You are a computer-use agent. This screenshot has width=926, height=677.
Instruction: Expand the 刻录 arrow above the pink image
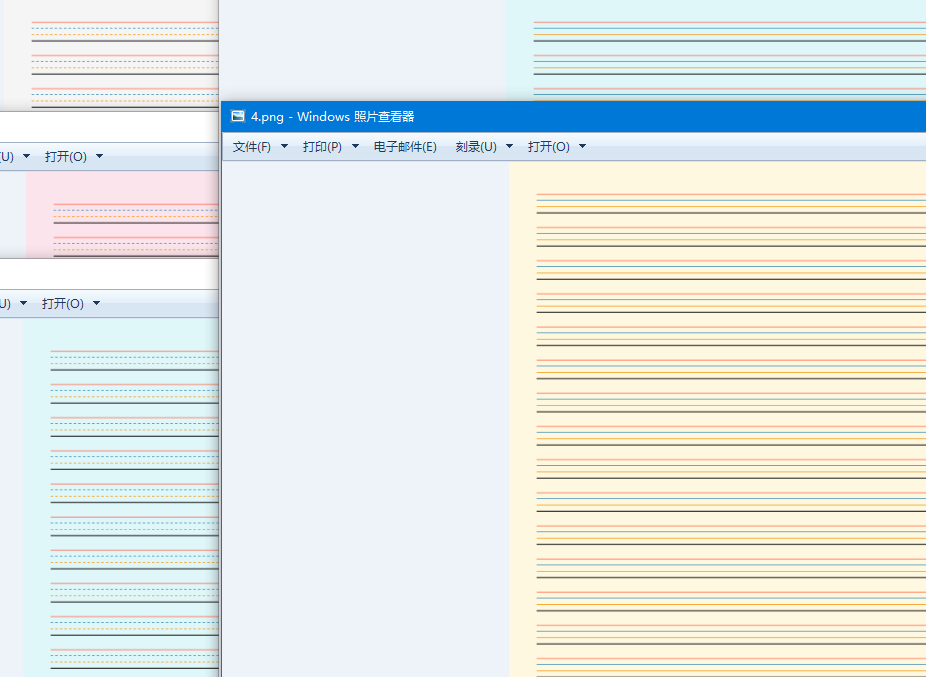coord(26,157)
